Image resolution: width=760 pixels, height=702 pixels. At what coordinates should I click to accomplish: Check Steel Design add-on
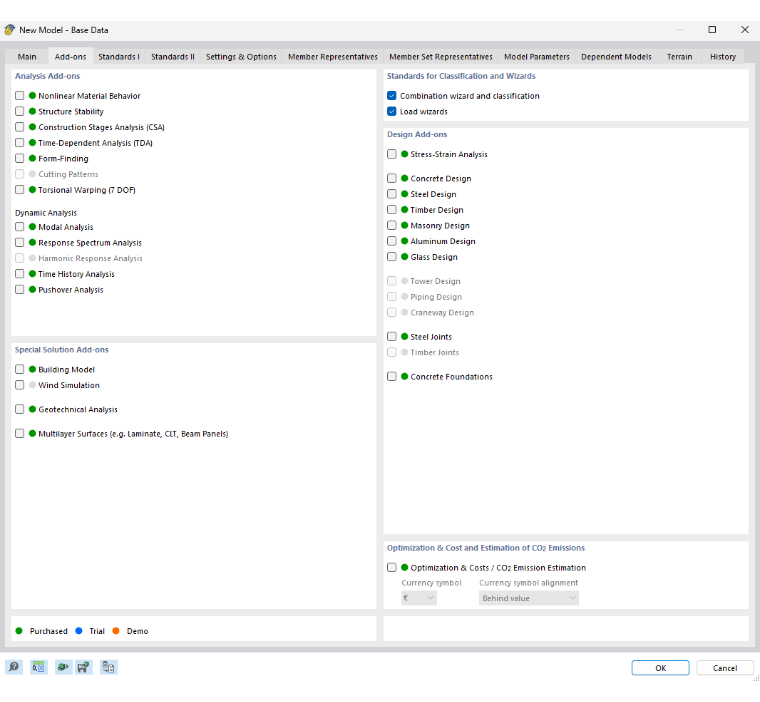click(392, 194)
